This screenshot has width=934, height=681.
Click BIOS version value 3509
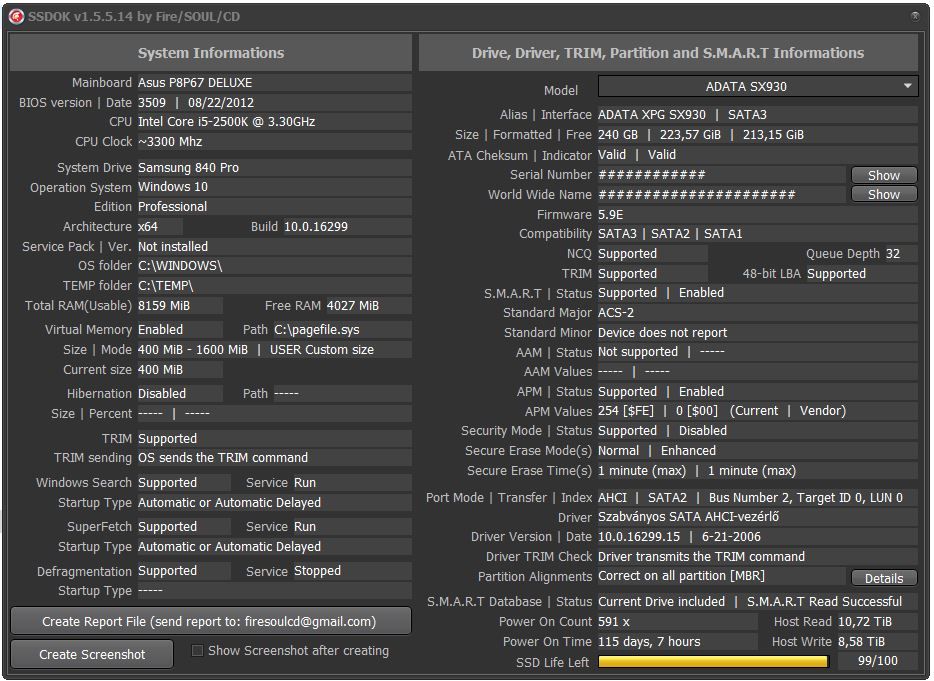[x=152, y=102]
